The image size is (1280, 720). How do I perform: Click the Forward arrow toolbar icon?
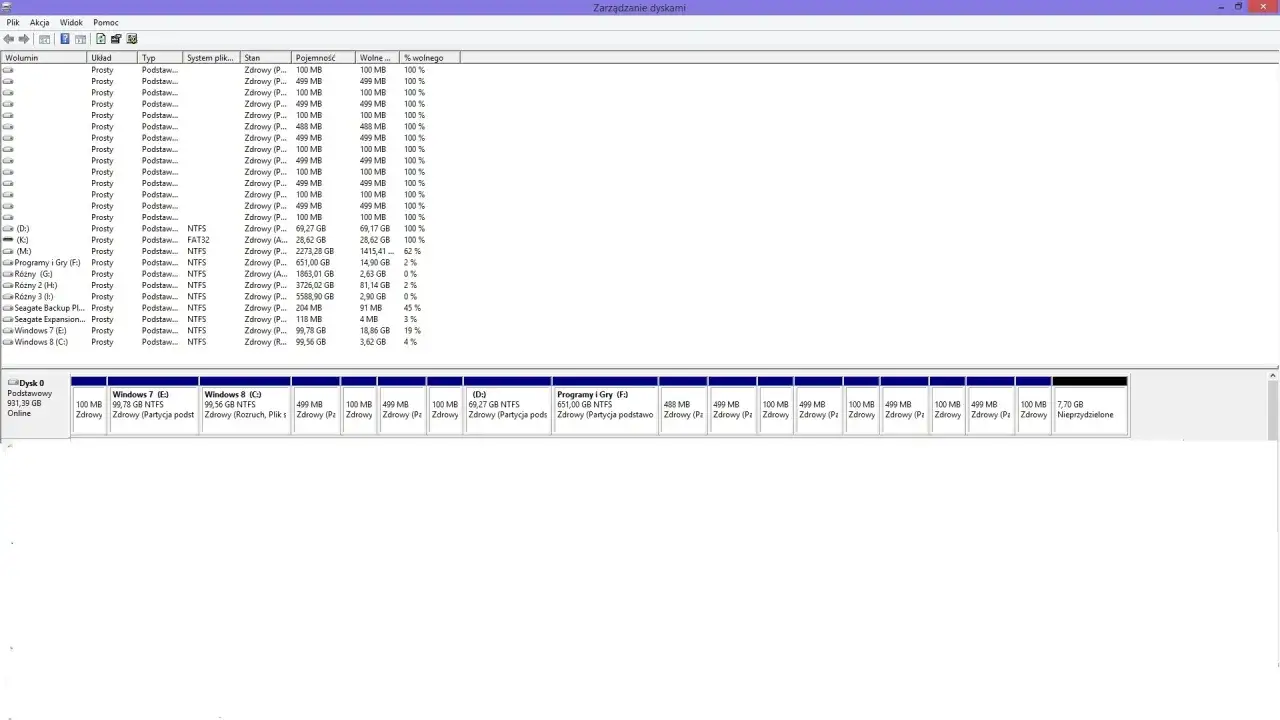click(x=24, y=39)
